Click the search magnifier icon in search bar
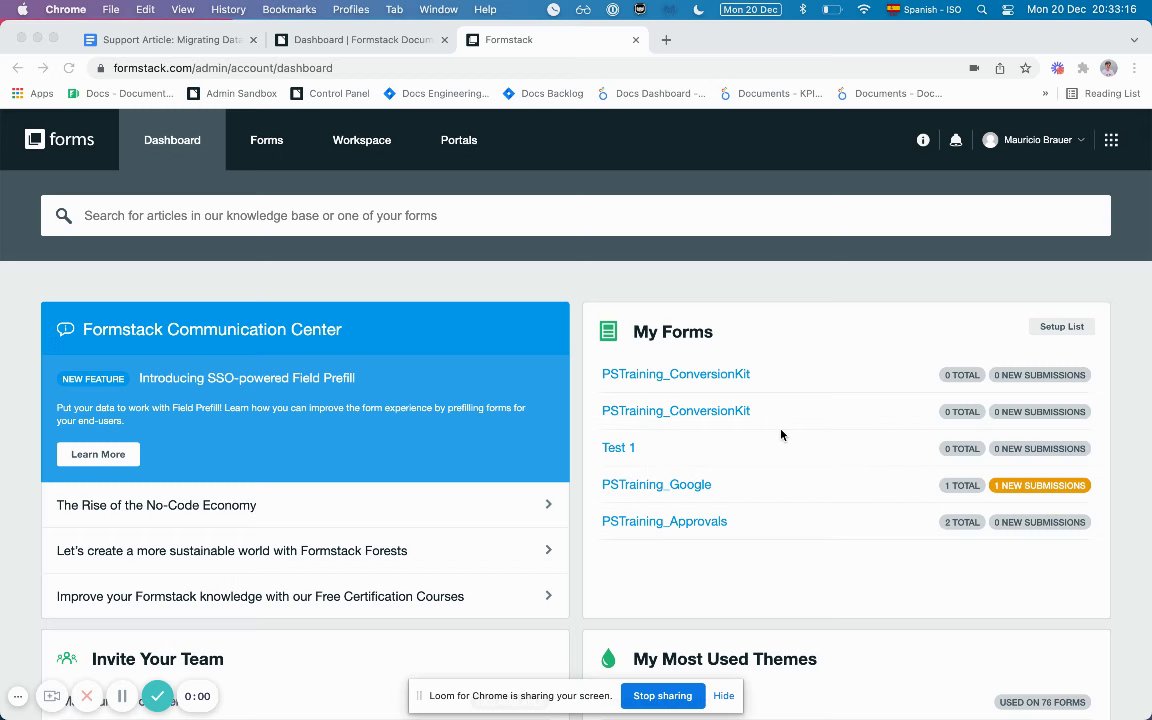This screenshot has height=720, width=1152. point(64,215)
